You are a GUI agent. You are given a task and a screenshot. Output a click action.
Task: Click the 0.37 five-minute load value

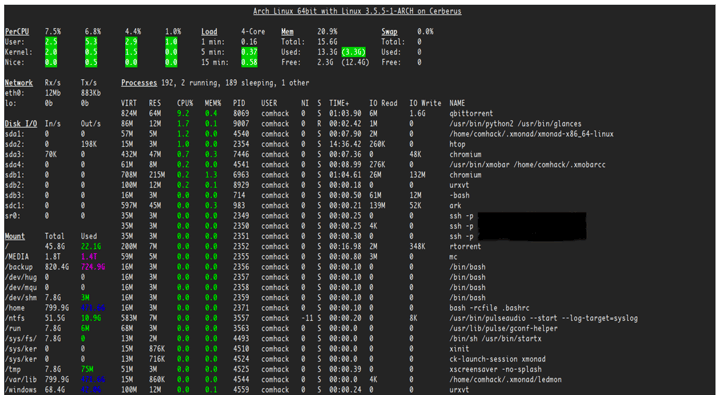pyautogui.click(x=249, y=52)
